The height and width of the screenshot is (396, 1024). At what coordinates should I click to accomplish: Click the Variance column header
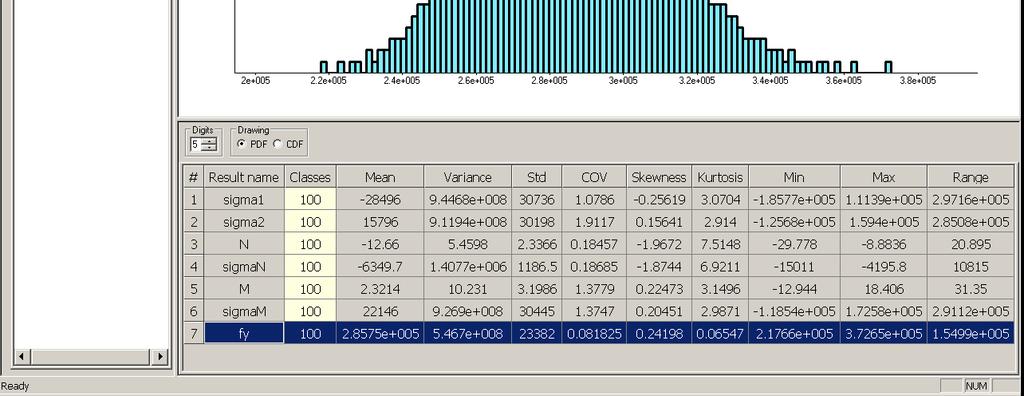click(467, 177)
